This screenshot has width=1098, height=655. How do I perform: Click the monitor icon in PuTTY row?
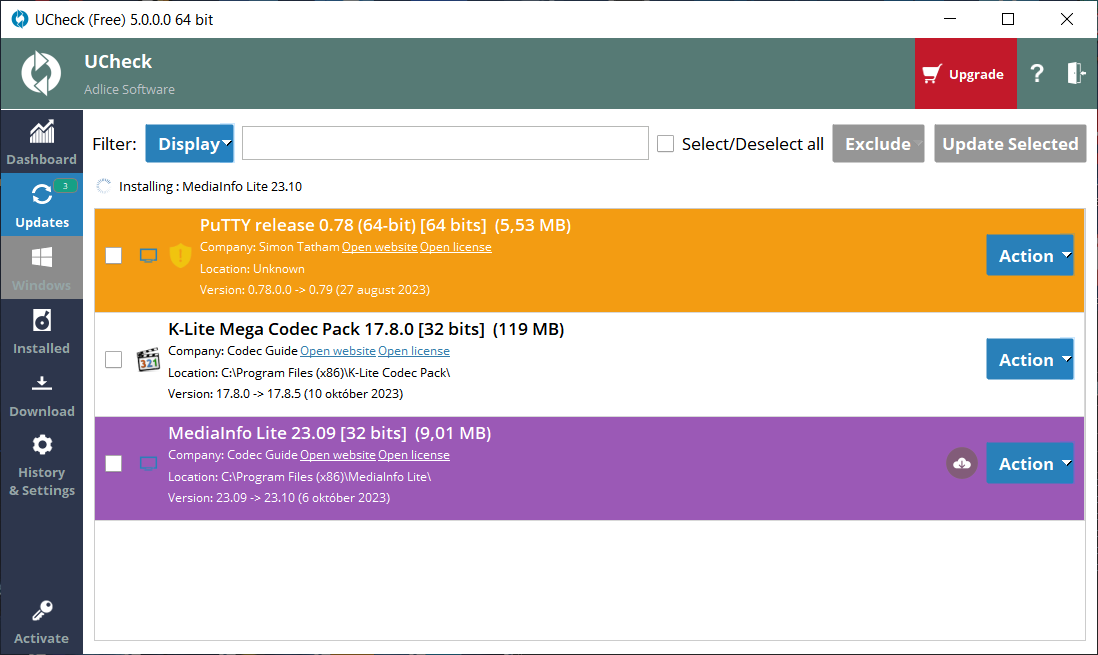[148, 256]
